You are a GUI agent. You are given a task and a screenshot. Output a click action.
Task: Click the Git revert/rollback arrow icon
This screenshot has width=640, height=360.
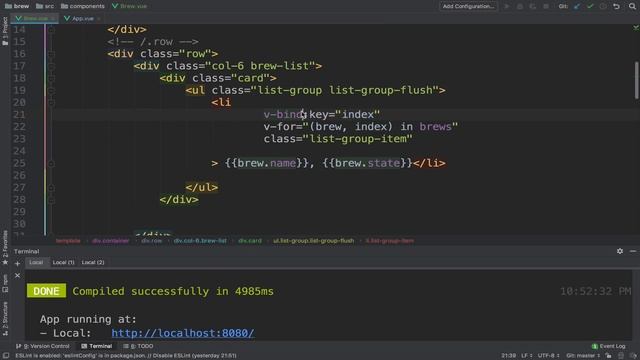(x=616, y=6)
